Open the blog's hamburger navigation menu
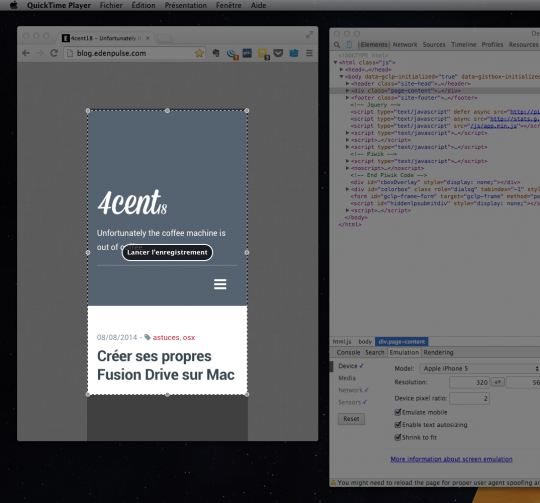The width and height of the screenshot is (540, 503). [220, 284]
